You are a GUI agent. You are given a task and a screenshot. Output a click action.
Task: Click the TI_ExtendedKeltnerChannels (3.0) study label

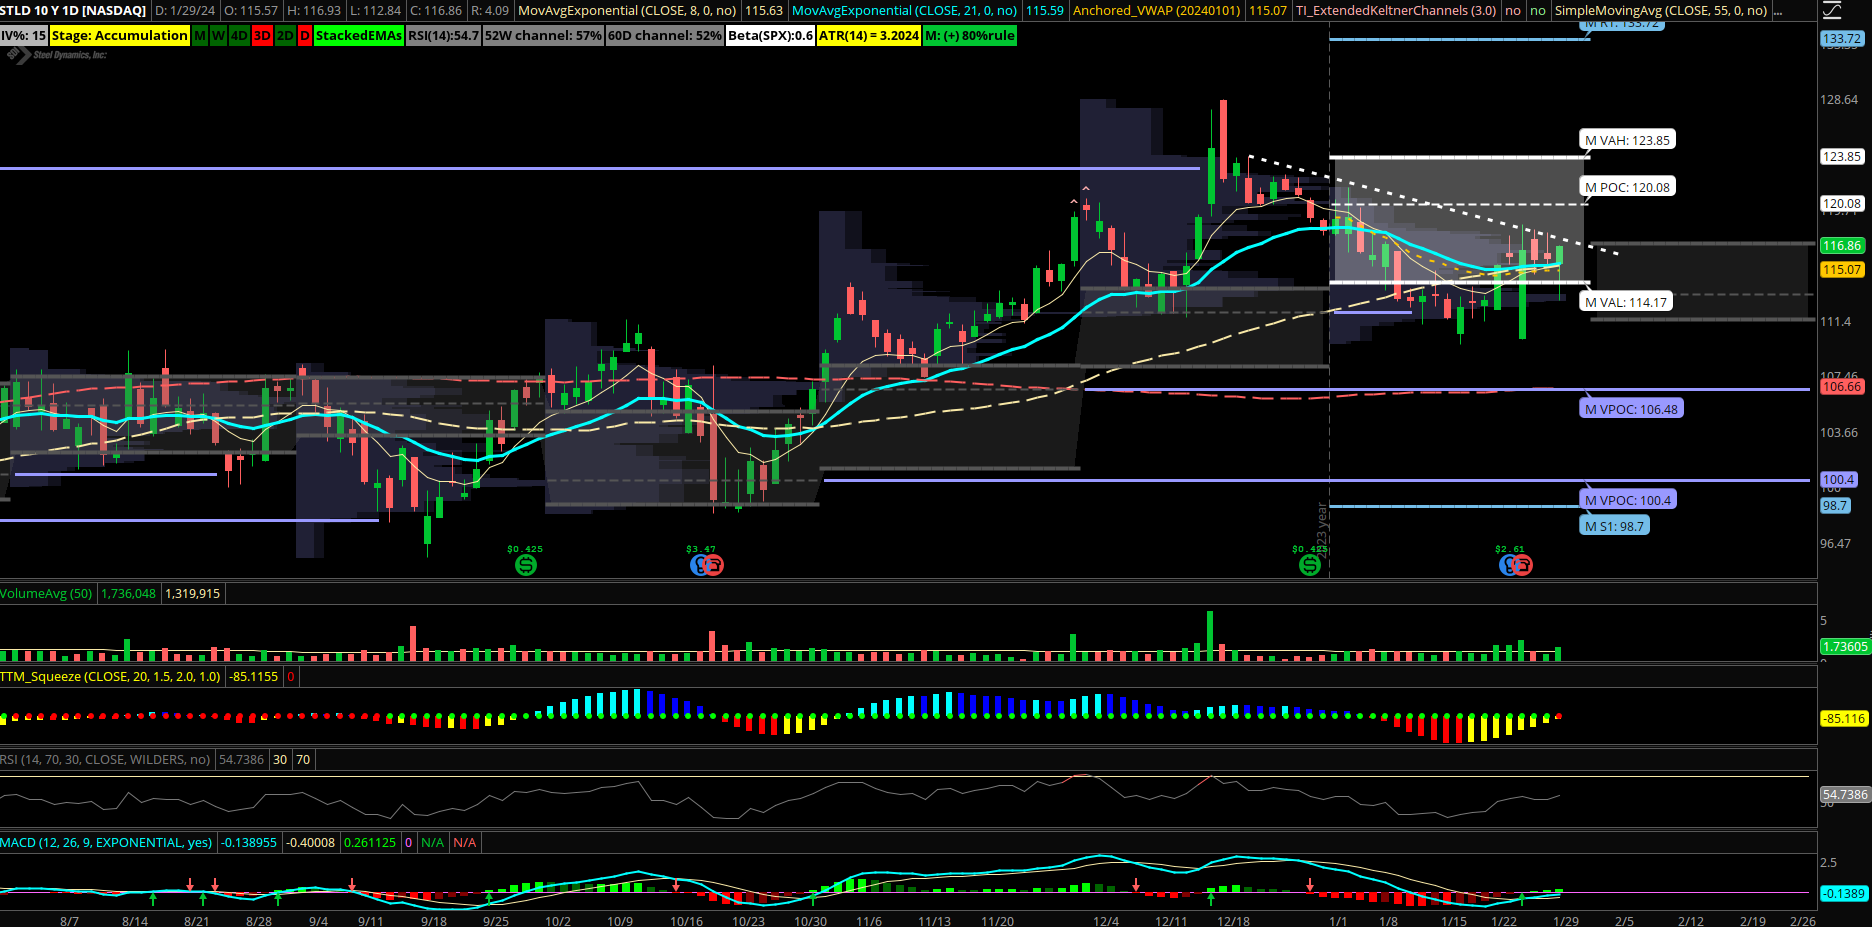(1396, 10)
